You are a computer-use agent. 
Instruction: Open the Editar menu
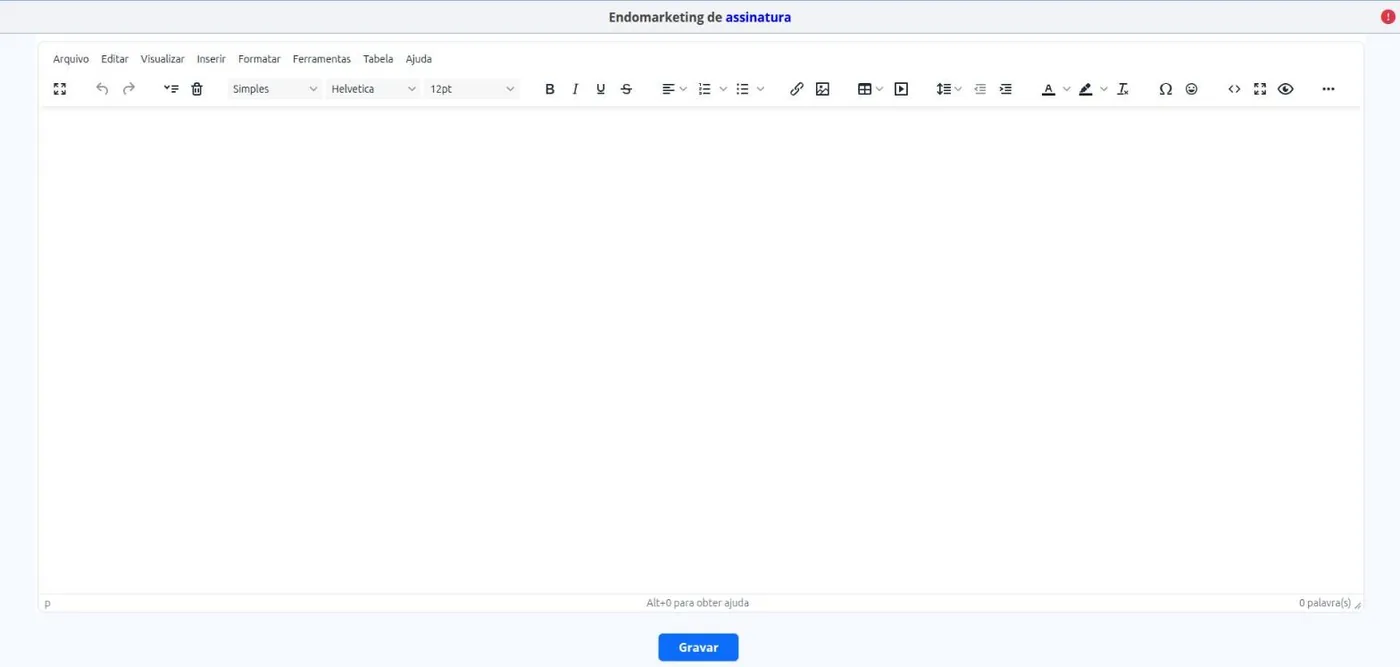pos(115,59)
